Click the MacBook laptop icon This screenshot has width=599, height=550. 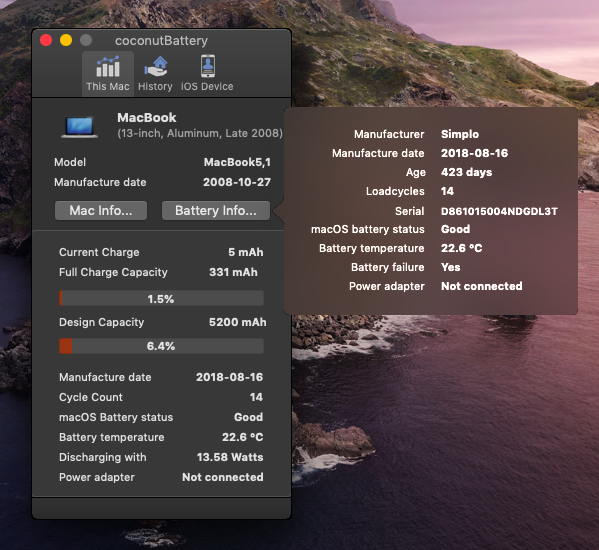coord(79,126)
